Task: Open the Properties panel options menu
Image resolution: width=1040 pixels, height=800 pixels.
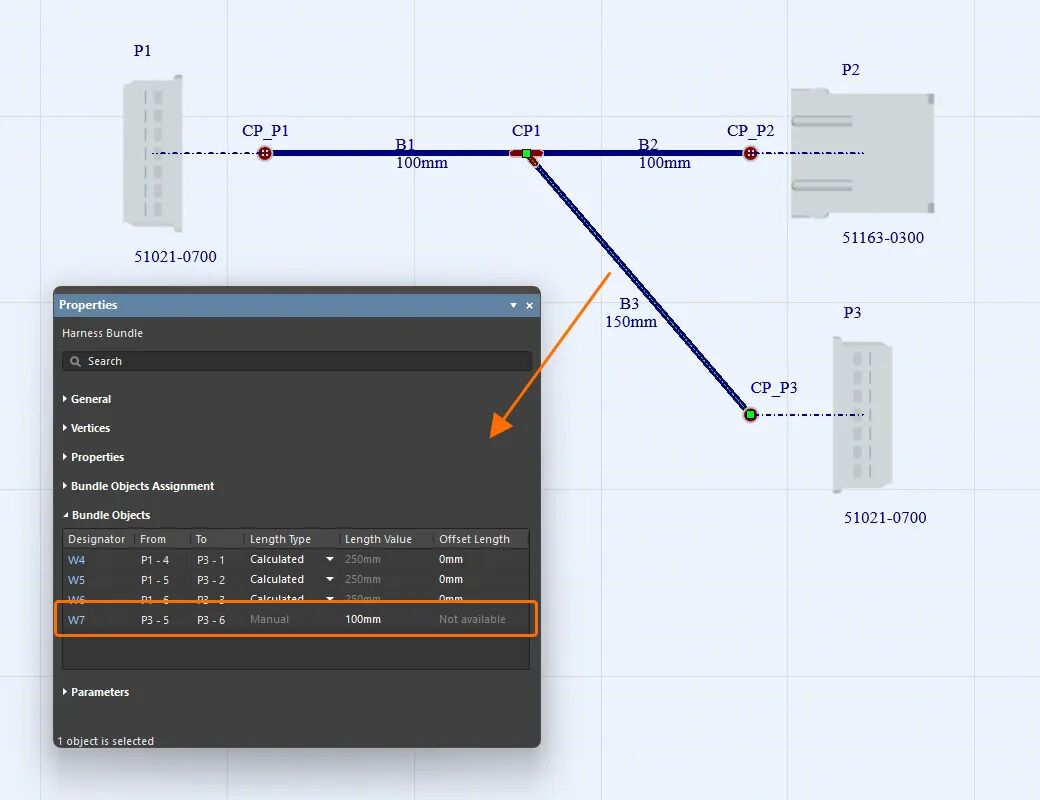Action: click(514, 305)
